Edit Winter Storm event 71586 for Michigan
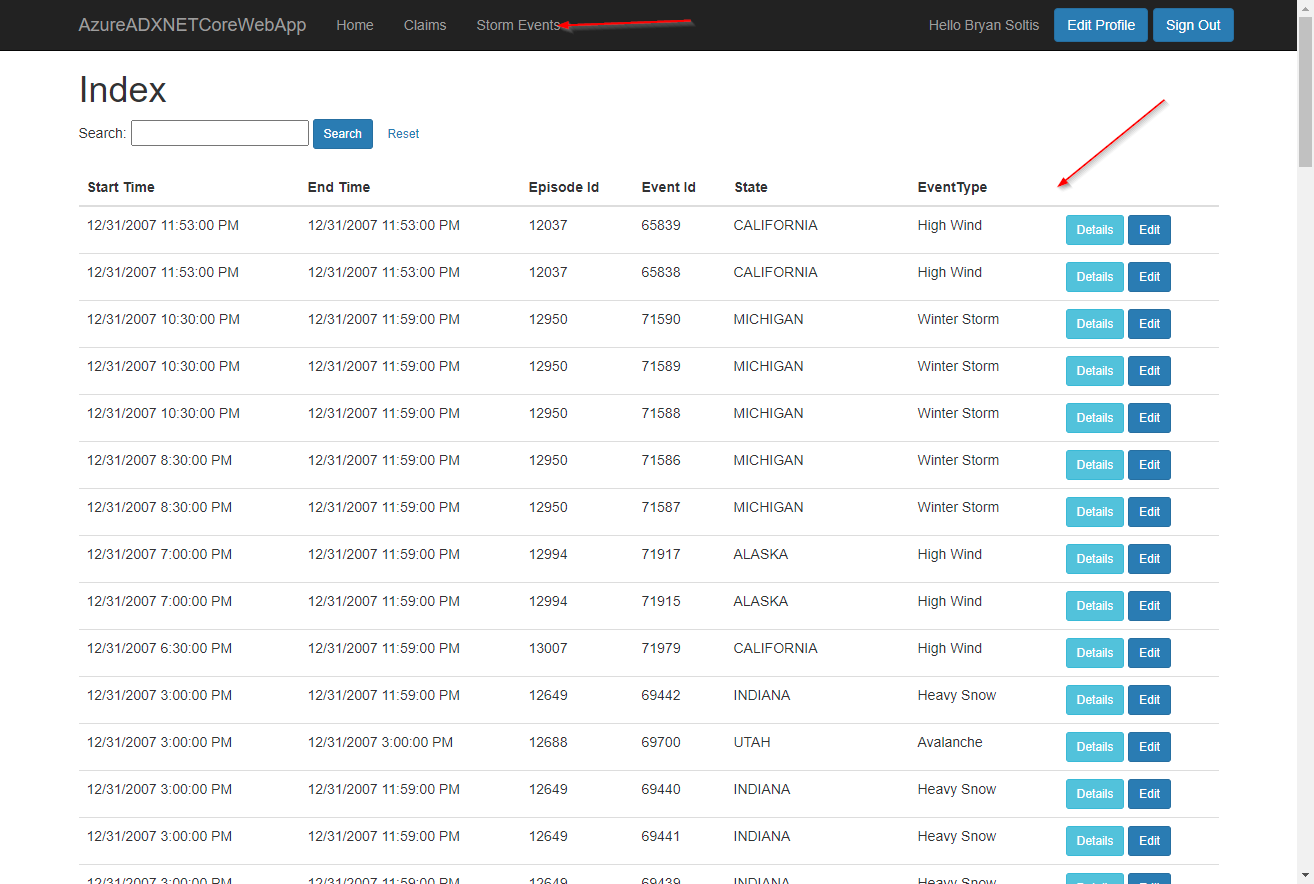Image resolution: width=1314 pixels, height=884 pixels. pyautogui.click(x=1149, y=465)
